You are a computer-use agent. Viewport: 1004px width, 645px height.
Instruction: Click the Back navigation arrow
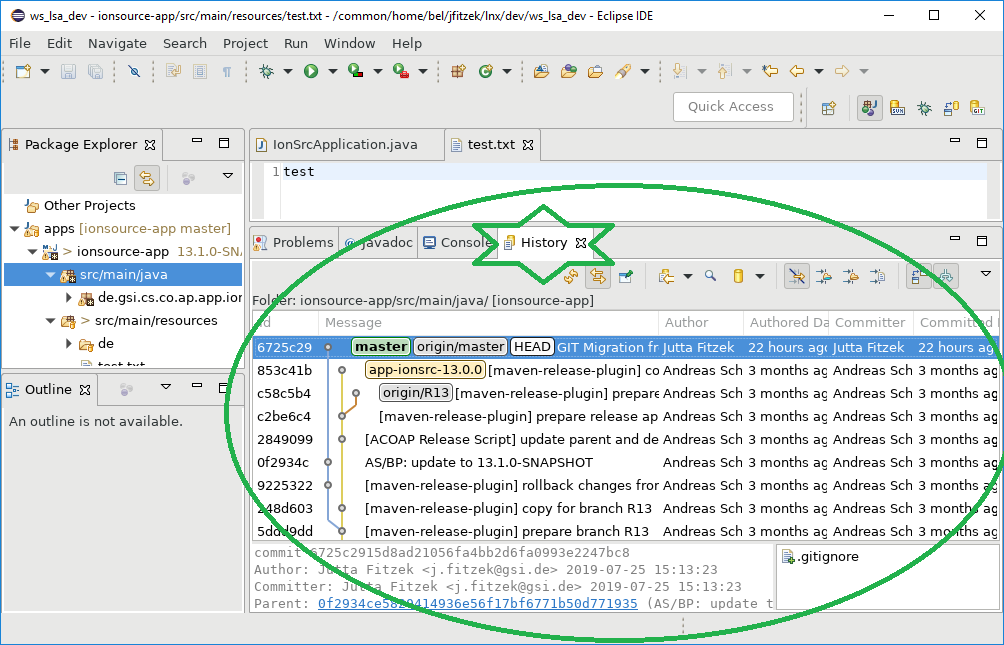pyautogui.click(x=797, y=71)
